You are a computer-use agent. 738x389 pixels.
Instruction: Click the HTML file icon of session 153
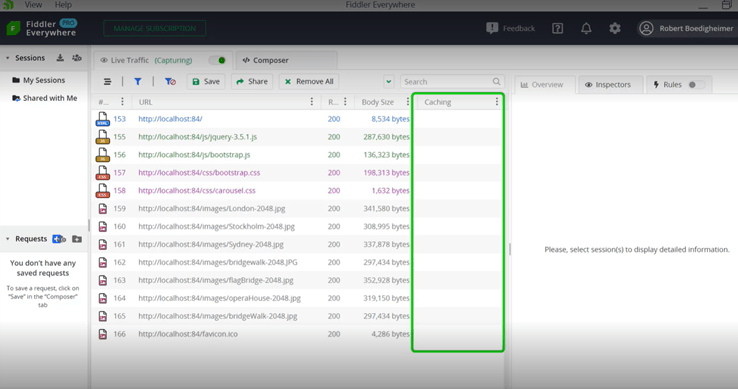click(x=103, y=119)
